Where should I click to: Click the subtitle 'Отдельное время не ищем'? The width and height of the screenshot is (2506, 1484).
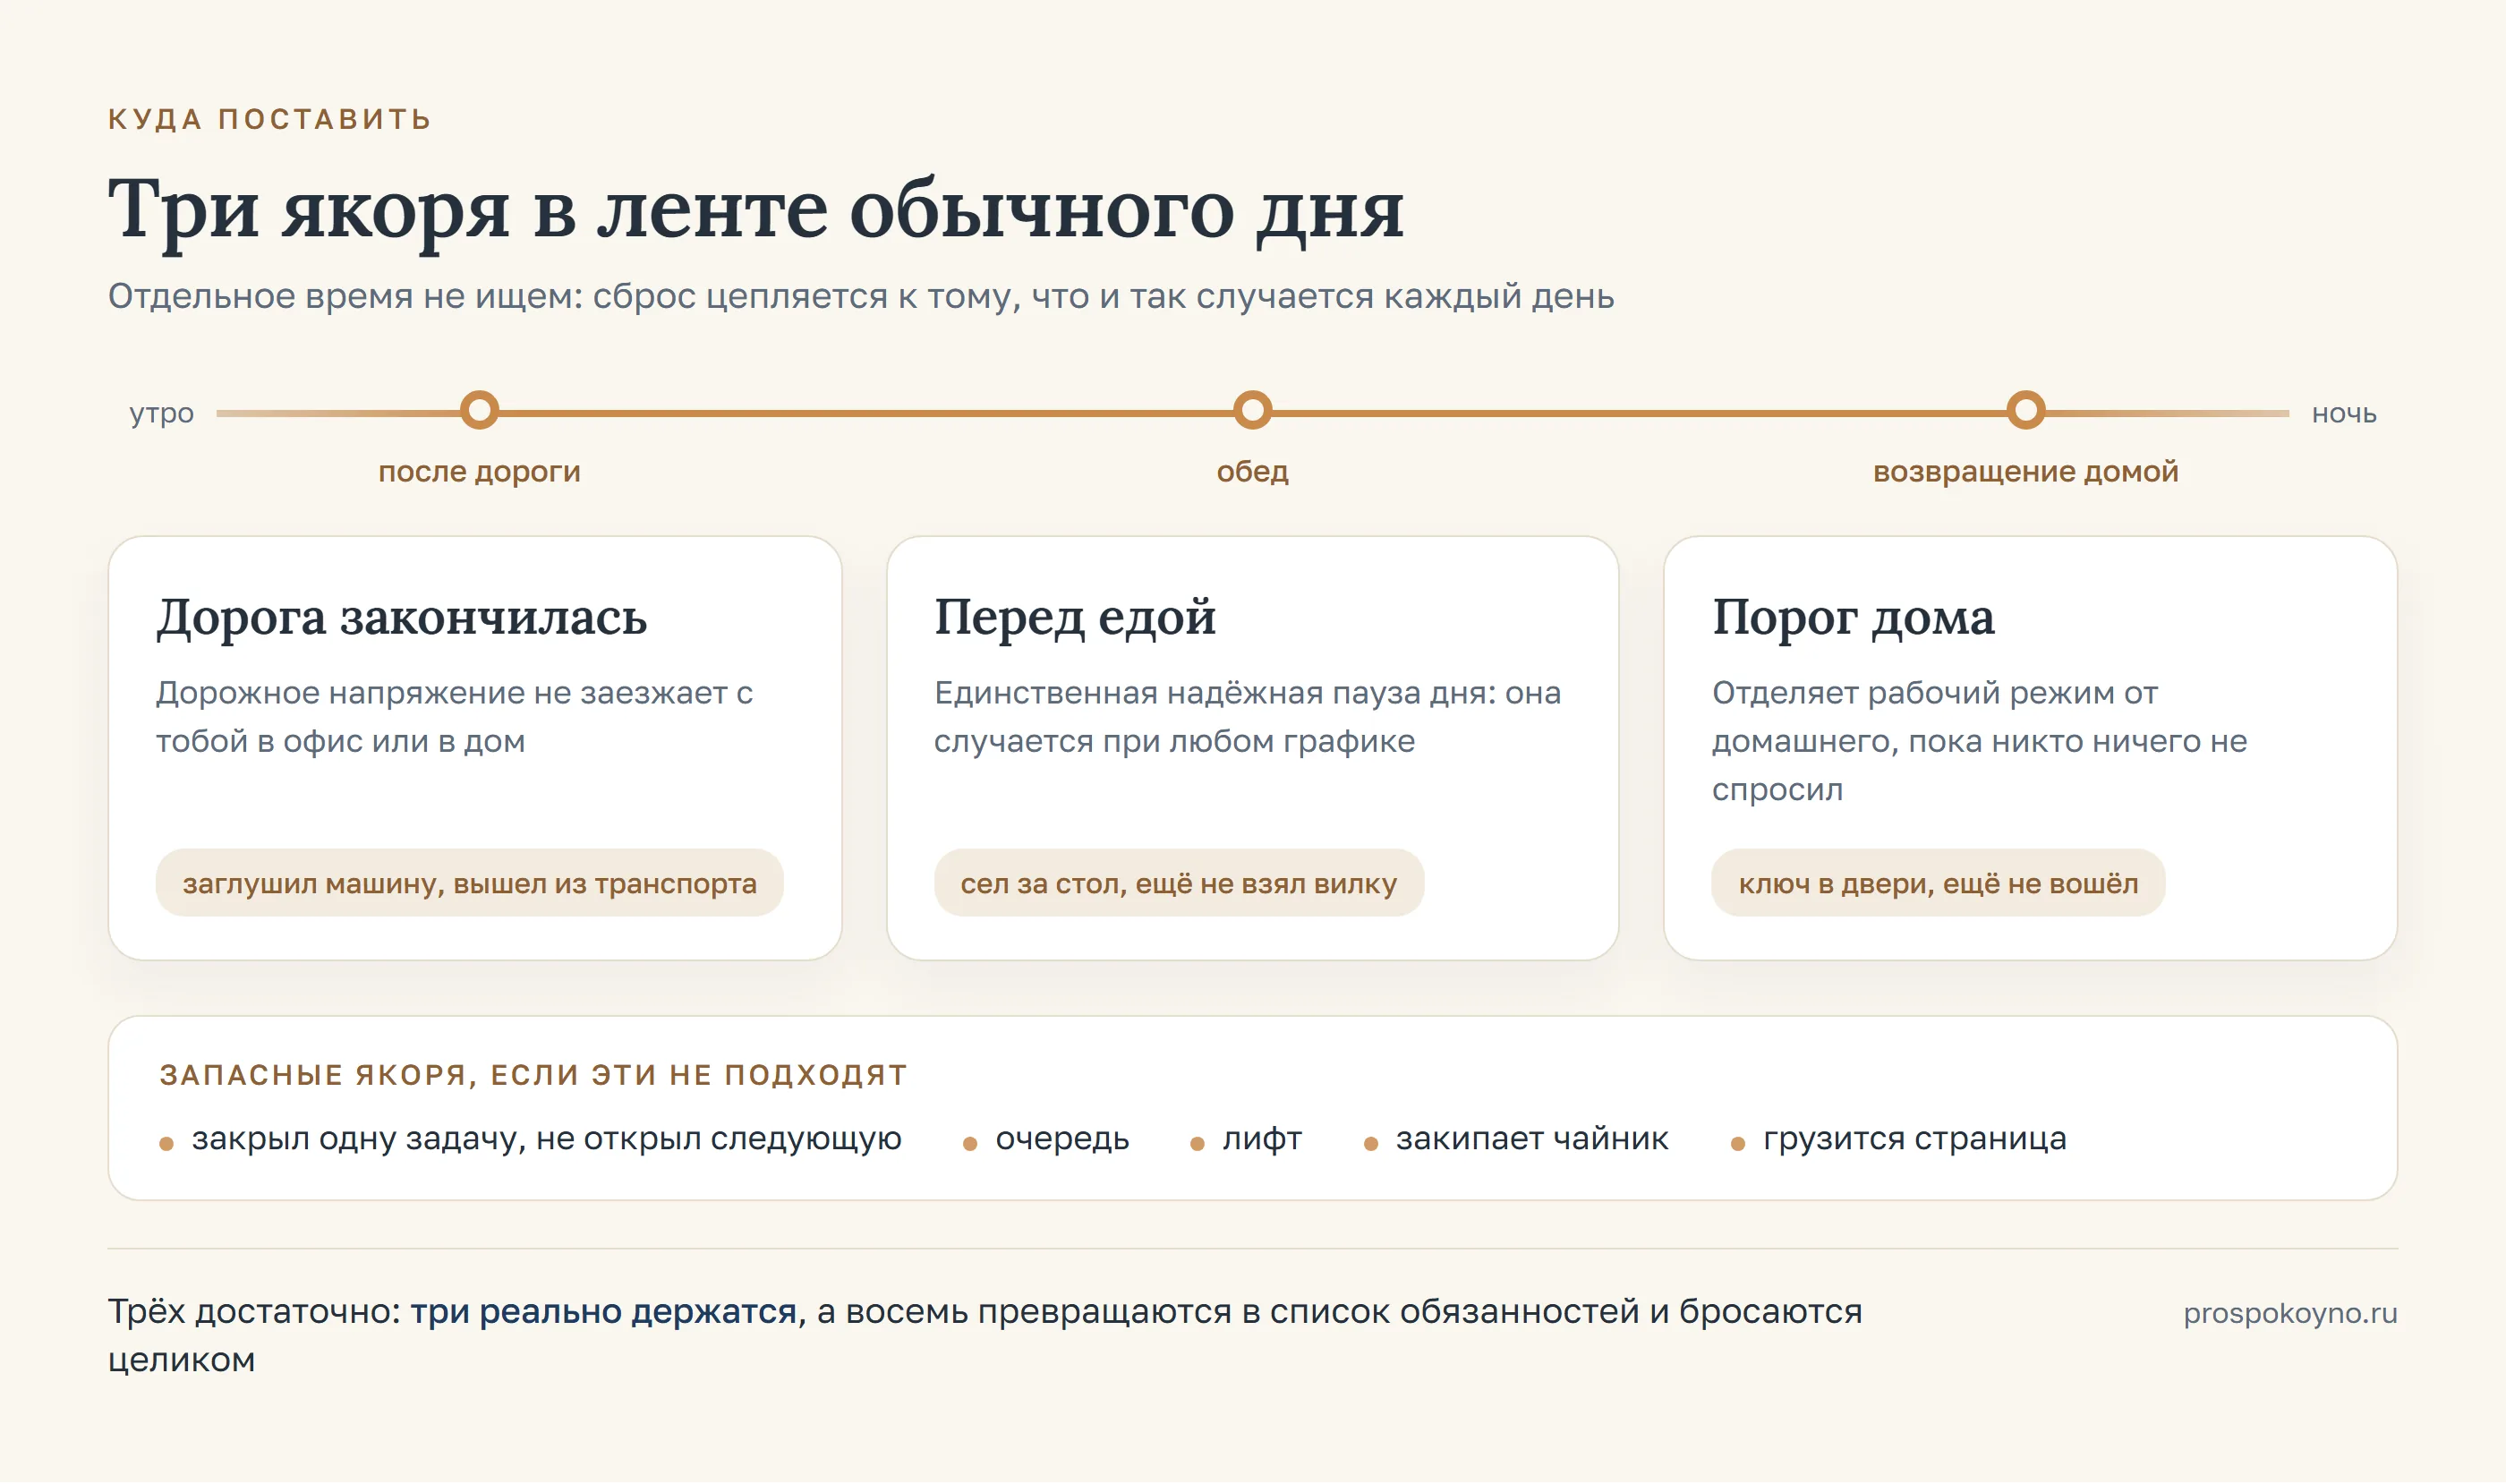(x=861, y=296)
